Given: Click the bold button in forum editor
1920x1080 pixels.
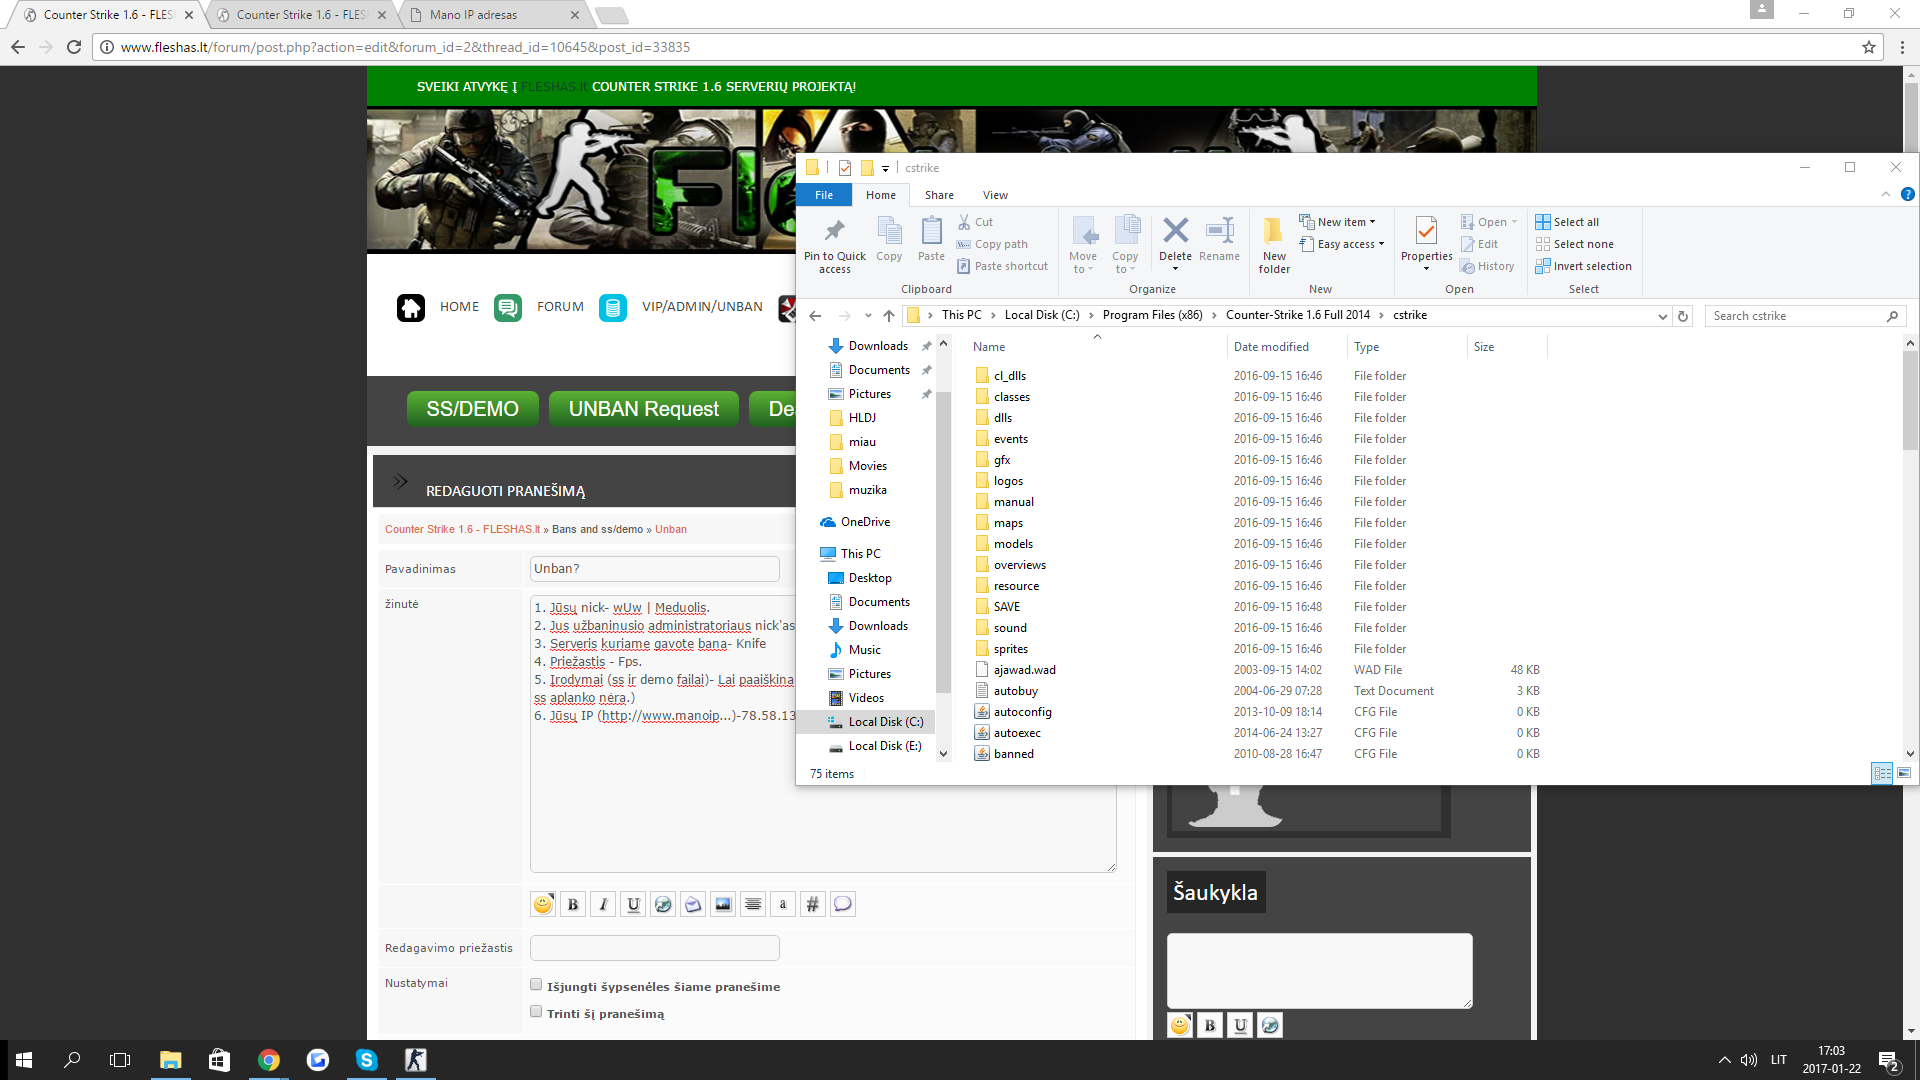Looking at the screenshot, I should point(573,905).
